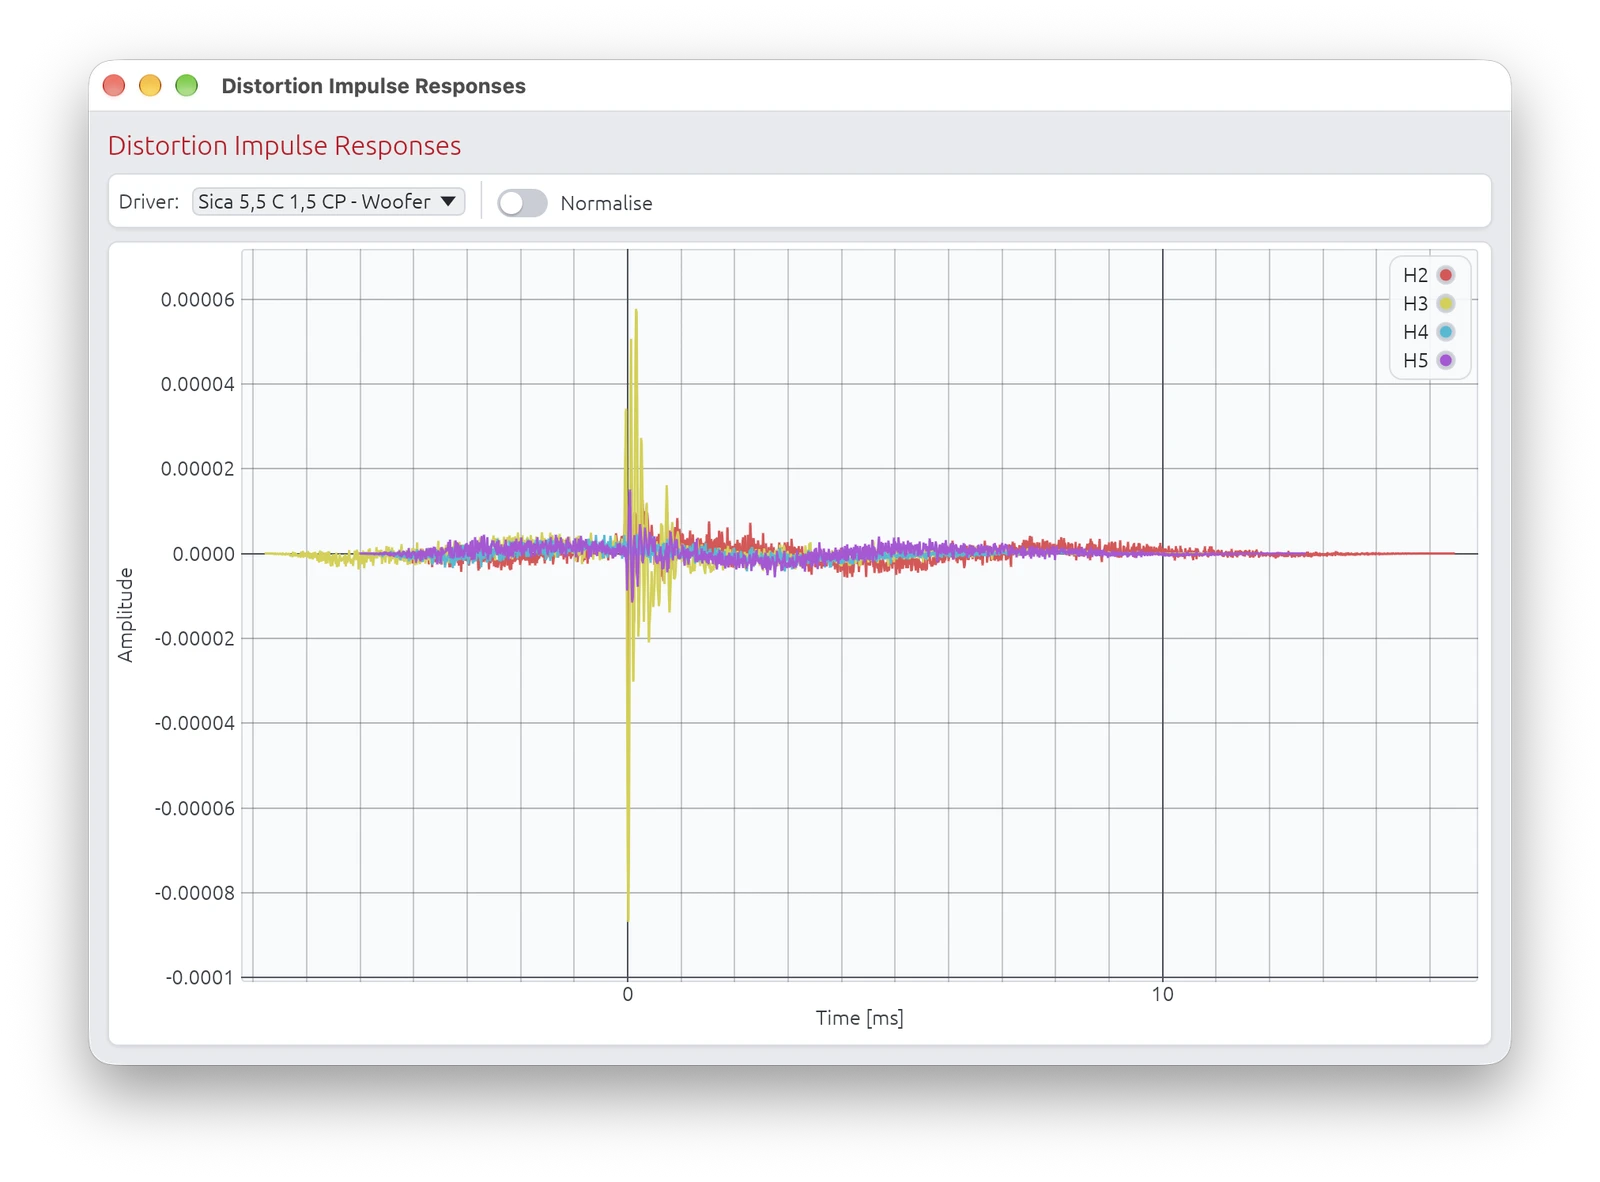
Task: Click the Time [ms] axis label
Action: [859, 1018]
